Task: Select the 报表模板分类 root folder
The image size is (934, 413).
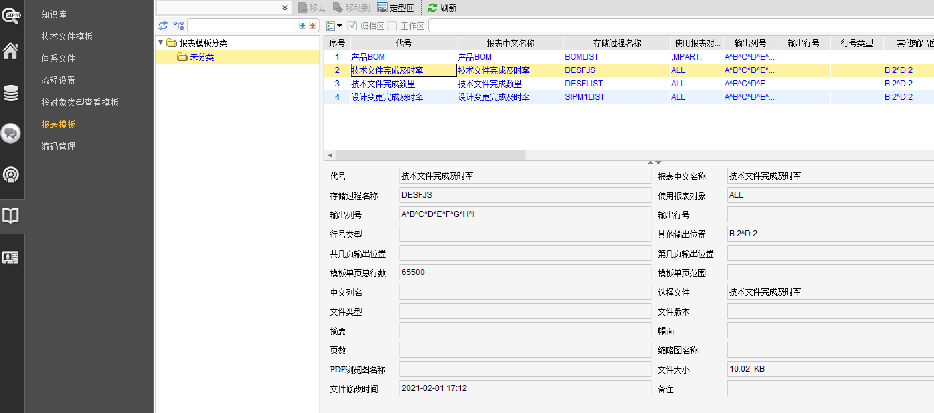Action: click(x=203, y=43)
